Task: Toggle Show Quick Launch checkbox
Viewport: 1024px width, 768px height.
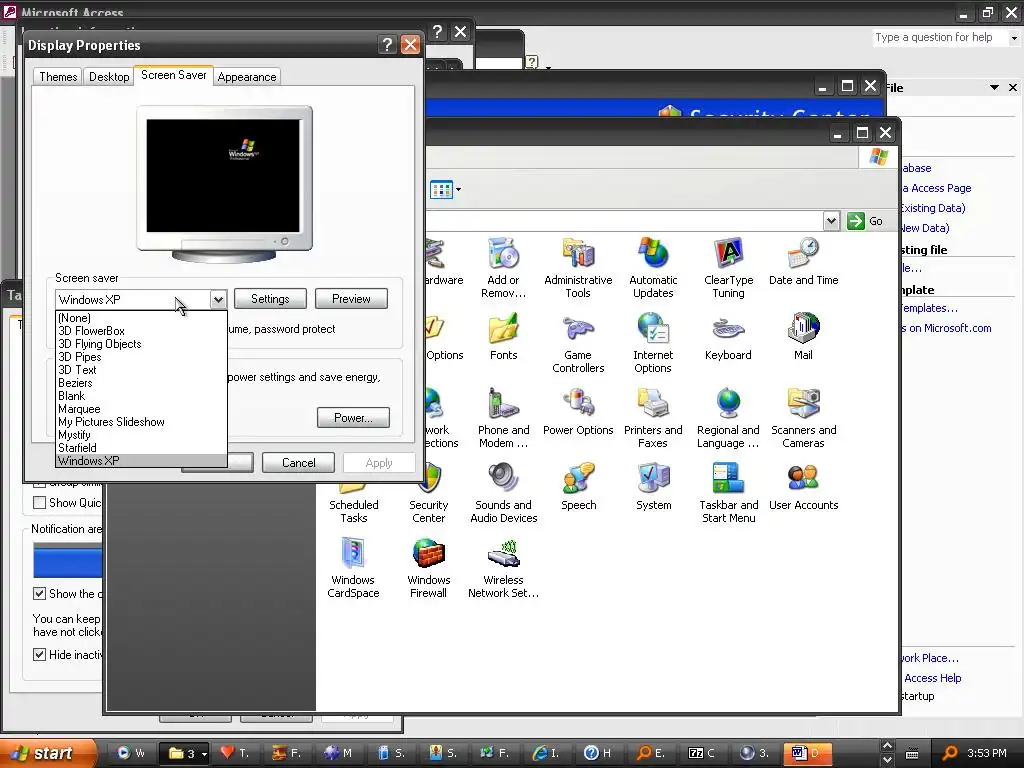Action: pyautogui.click(x=39, y=502)
